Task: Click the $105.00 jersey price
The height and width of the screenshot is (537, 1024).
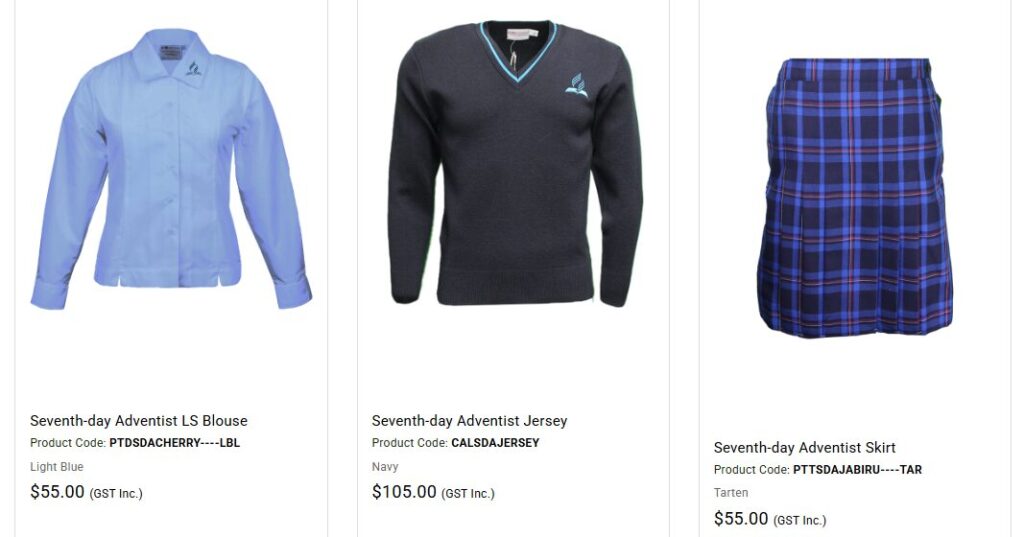Action: pyautogui.click(x=404, y=492)
